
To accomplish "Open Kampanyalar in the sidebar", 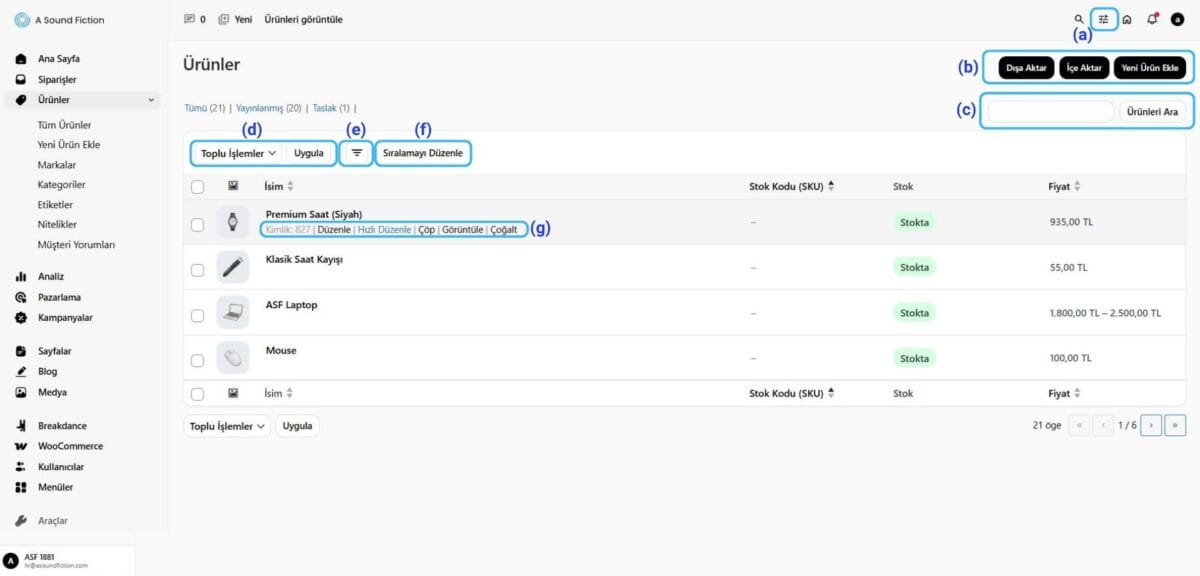I will point(65,317).
